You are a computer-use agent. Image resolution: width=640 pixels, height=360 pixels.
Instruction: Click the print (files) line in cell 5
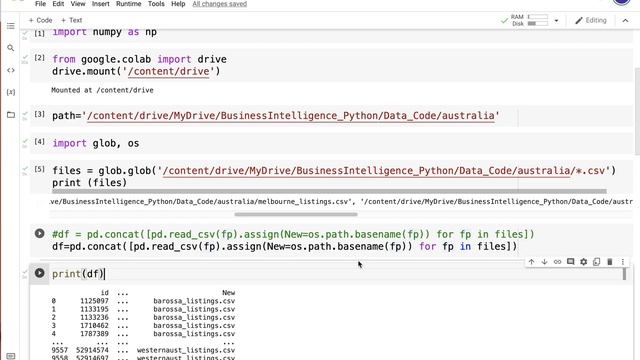point(89,183)
